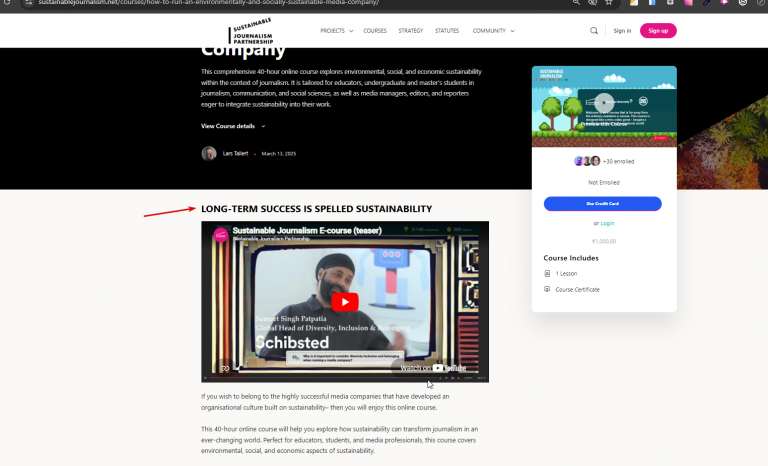Click the enrolled students avatar group
Viewport: 768px width, 466px height.
[x=587, y=161]
